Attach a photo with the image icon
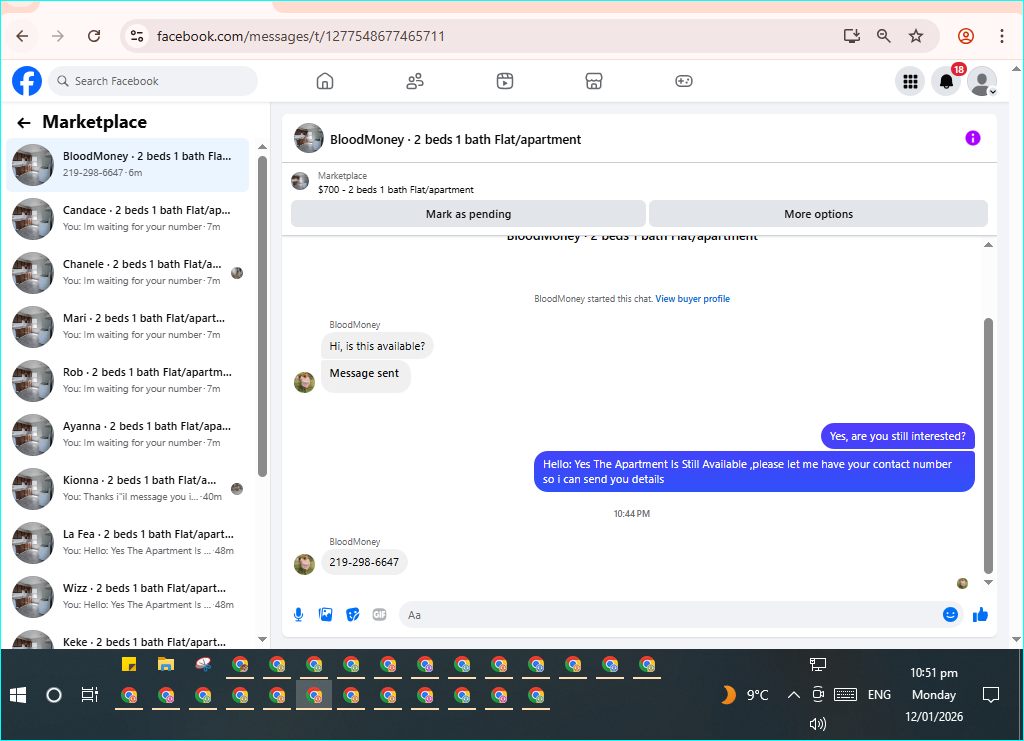This screenshot has width=1024, height=741. click(x=325, y=614)
